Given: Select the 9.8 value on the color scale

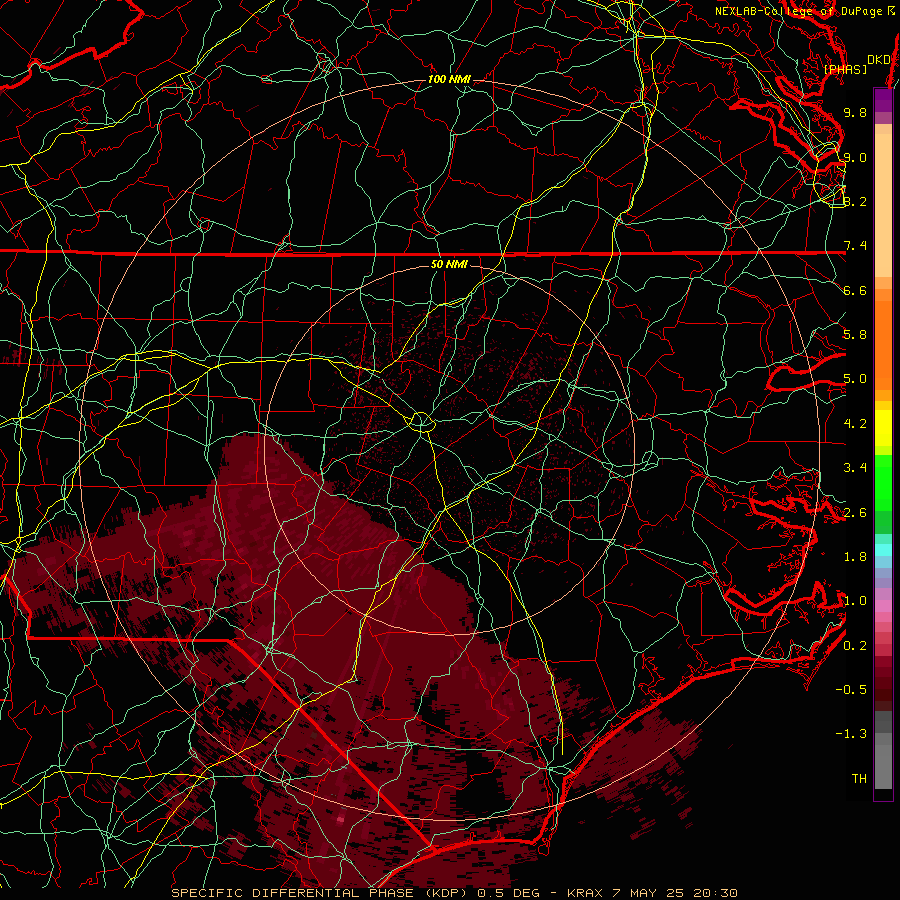Looking at the screenshot, I should [x=855, y=112].
